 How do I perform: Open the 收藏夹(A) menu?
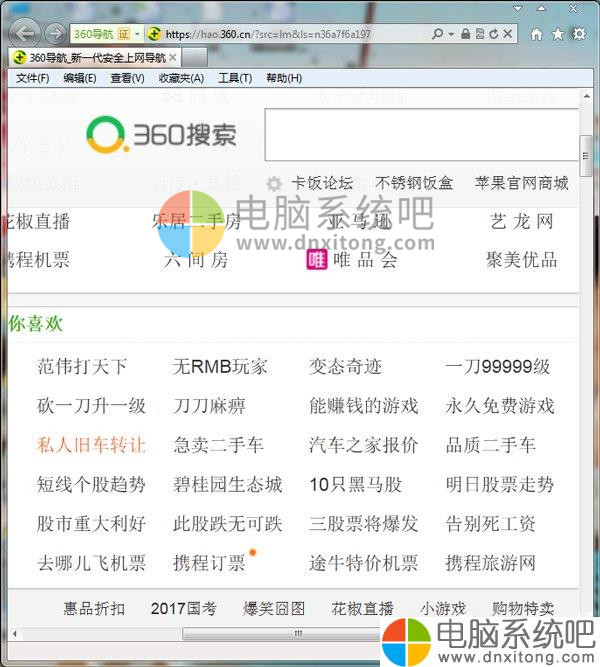(x=181, y=78)
